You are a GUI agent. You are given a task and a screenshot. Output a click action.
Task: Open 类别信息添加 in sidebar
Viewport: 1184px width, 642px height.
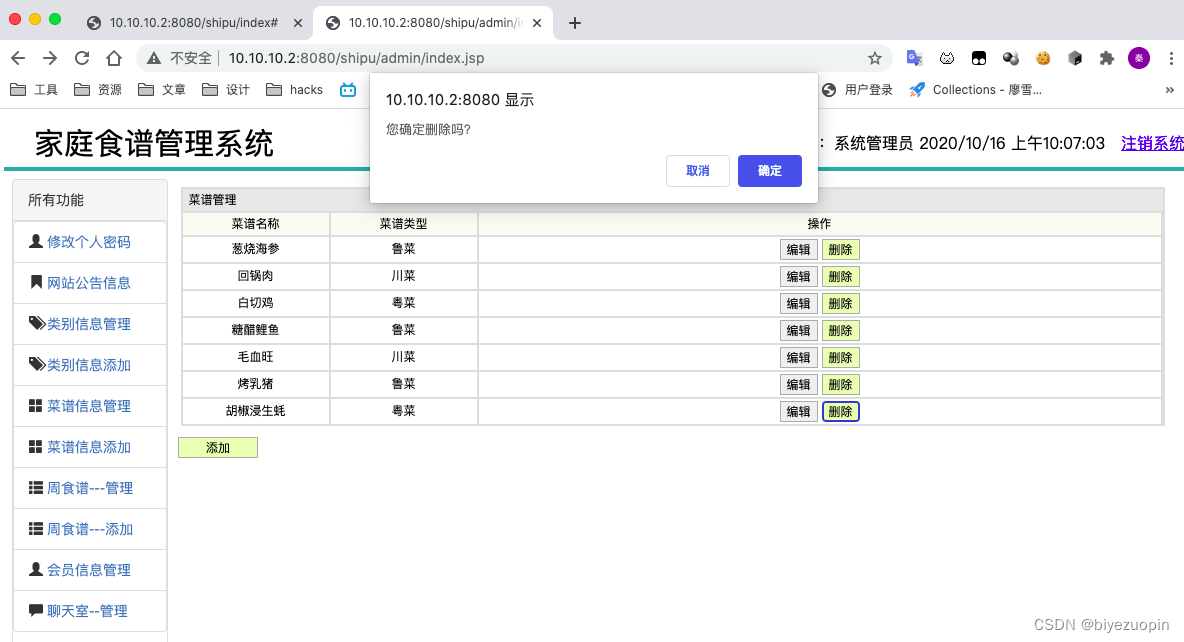tap(90, 365)
